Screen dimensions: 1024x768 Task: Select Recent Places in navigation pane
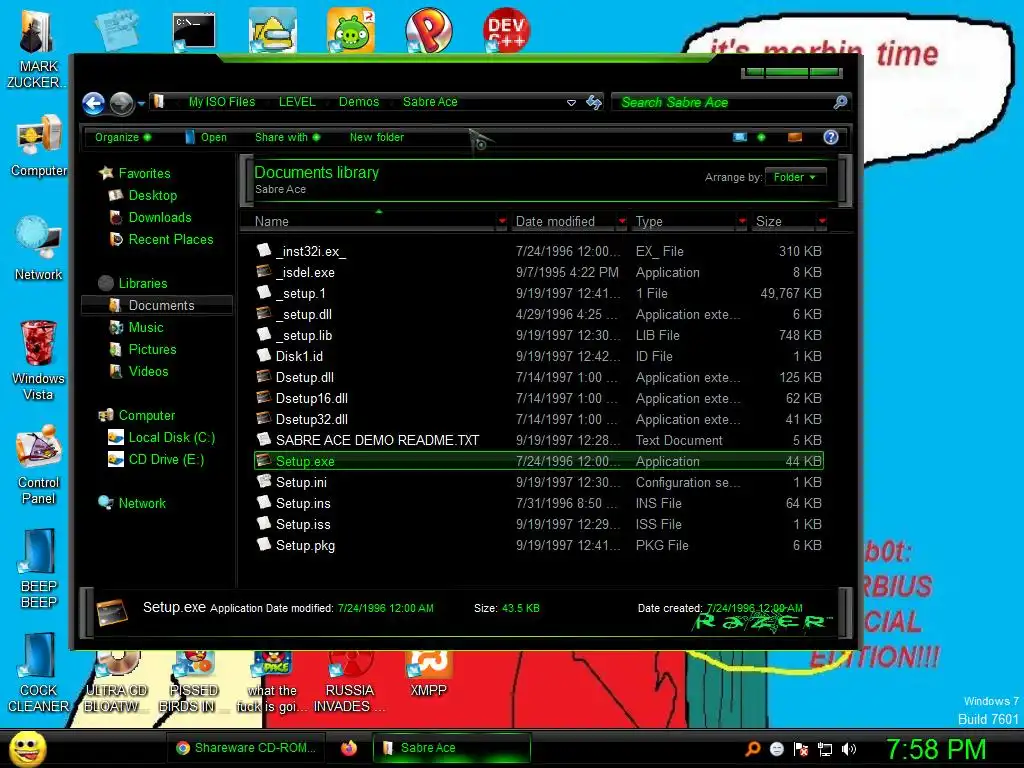tap(170, 240)
